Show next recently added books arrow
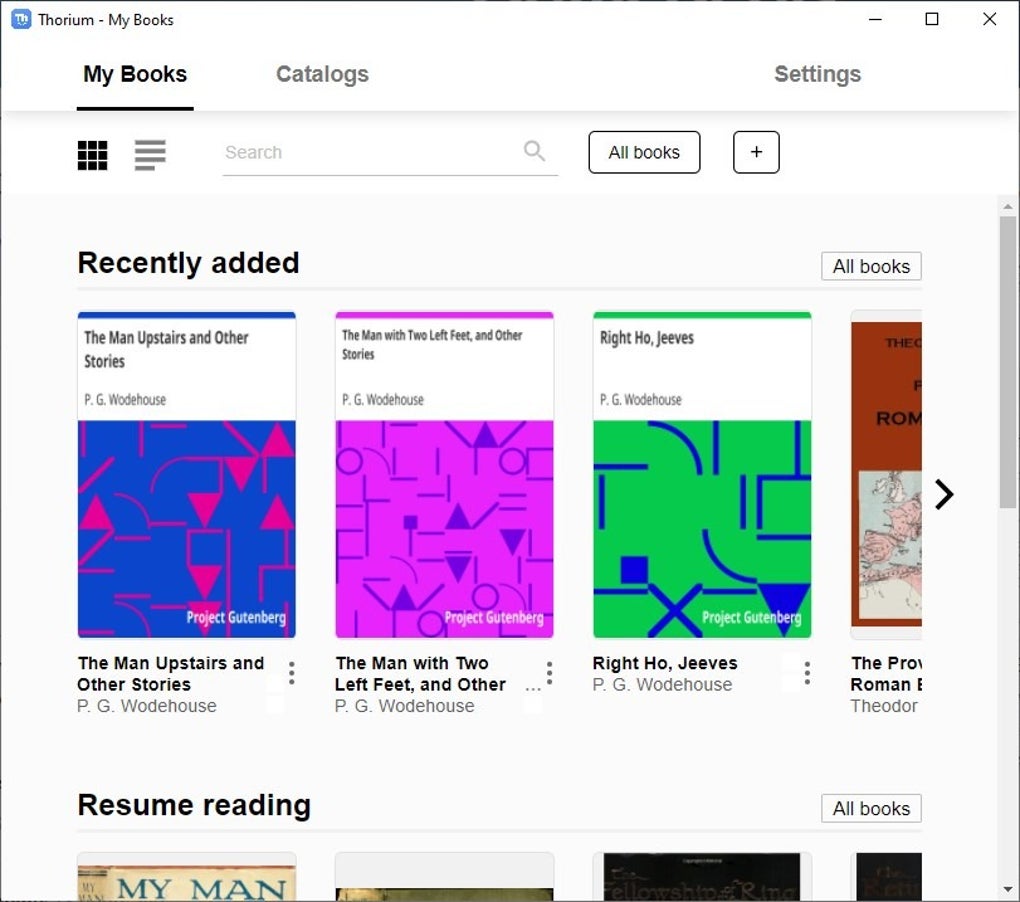The width and height of the screenshot is (1020, 902). pyautogui.click(x=944, y=494)
